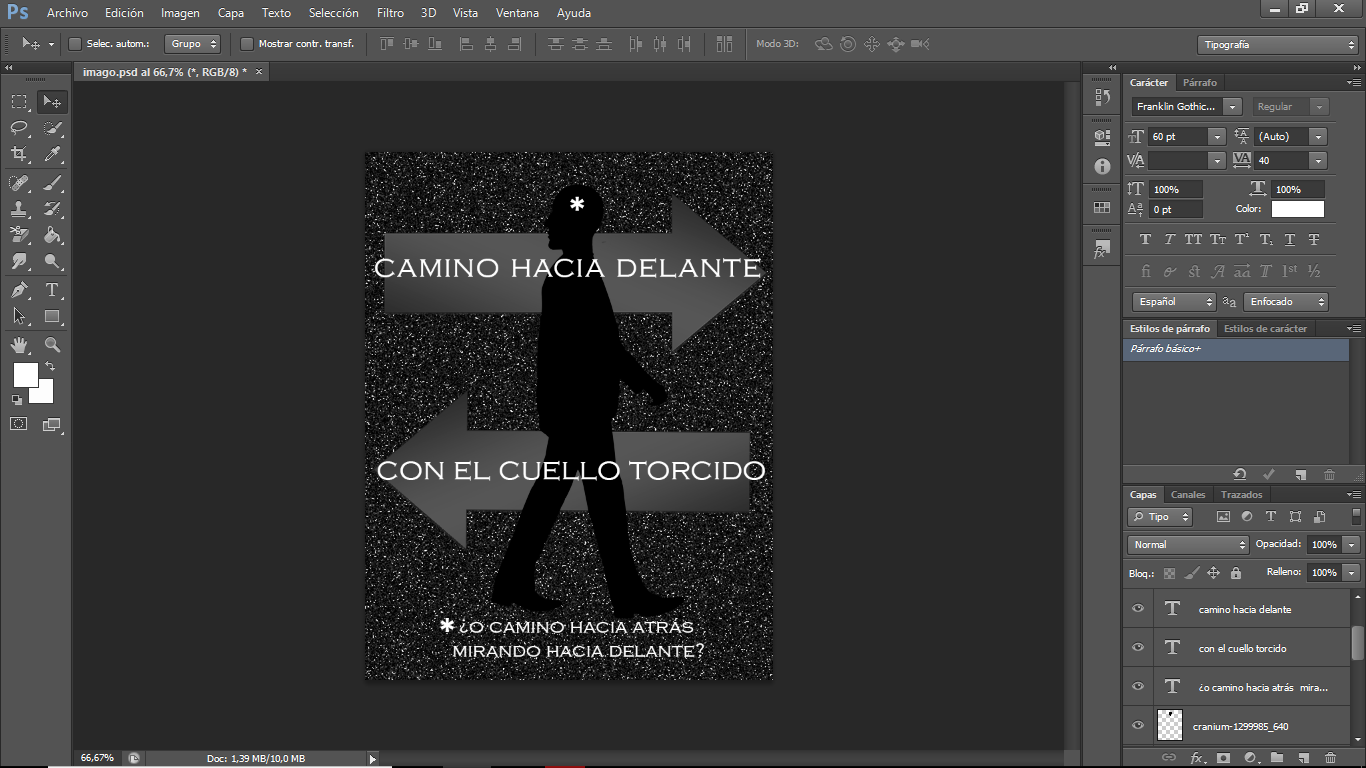Click the delete layer trash icon
This screenshot has width=1366, height=768.
pos(1329,758)
